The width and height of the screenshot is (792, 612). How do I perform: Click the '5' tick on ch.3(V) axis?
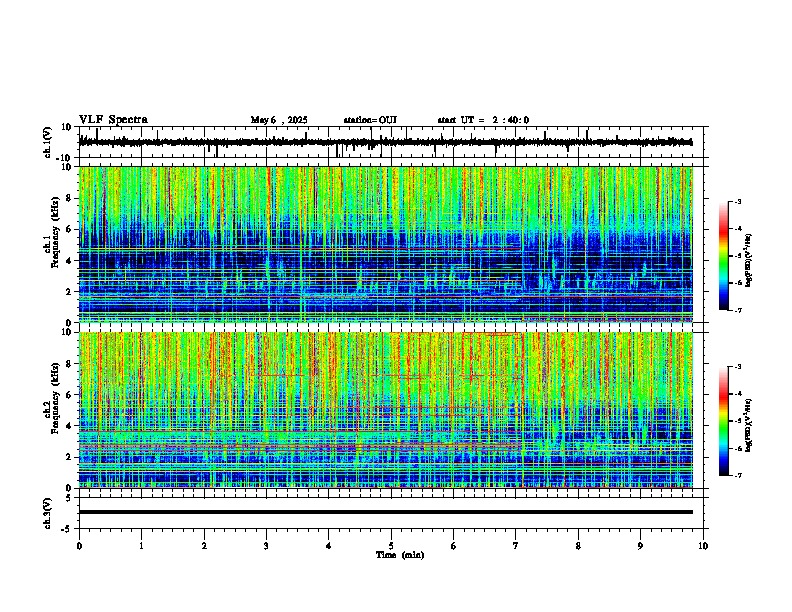click(70, 498)
